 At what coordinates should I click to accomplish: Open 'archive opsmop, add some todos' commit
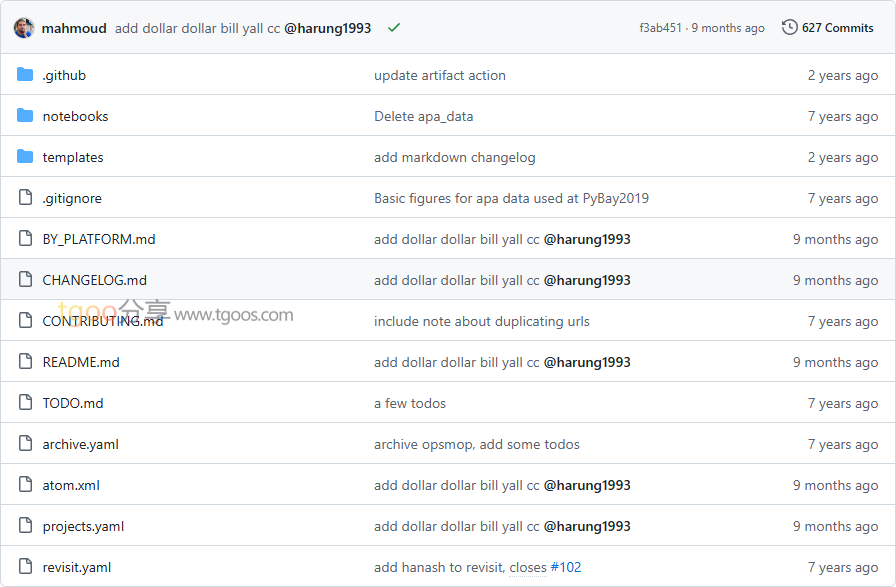477,444
